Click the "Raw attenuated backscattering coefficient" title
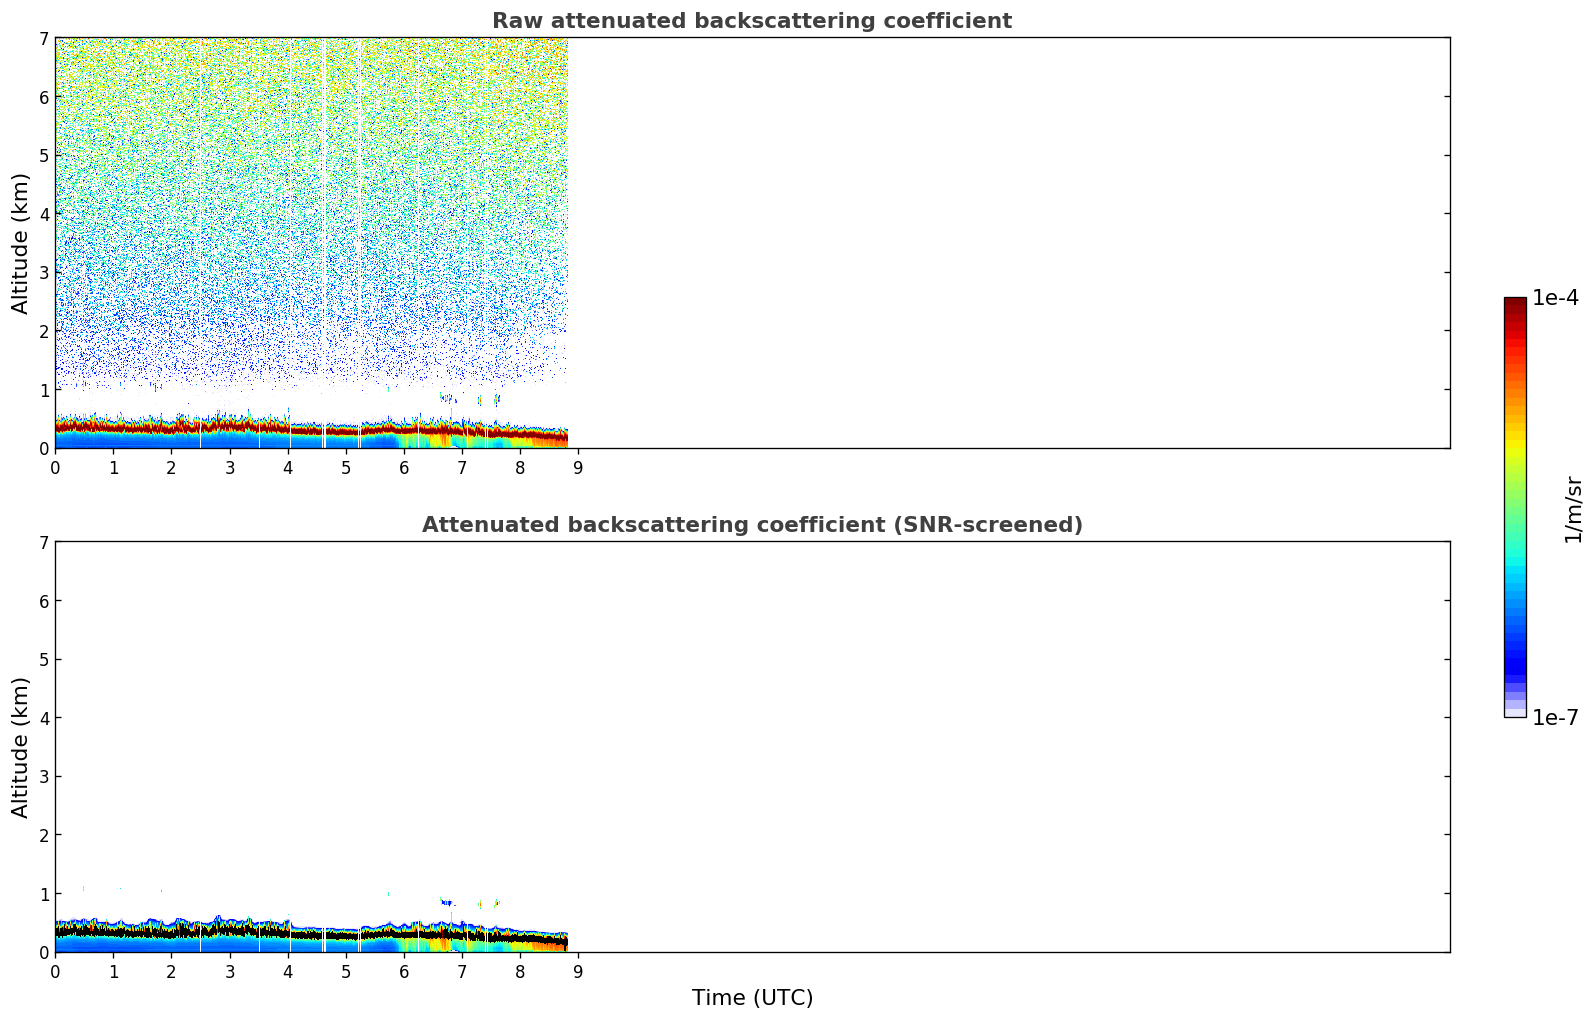The image size is (1595, 1020). coord(751,21)
